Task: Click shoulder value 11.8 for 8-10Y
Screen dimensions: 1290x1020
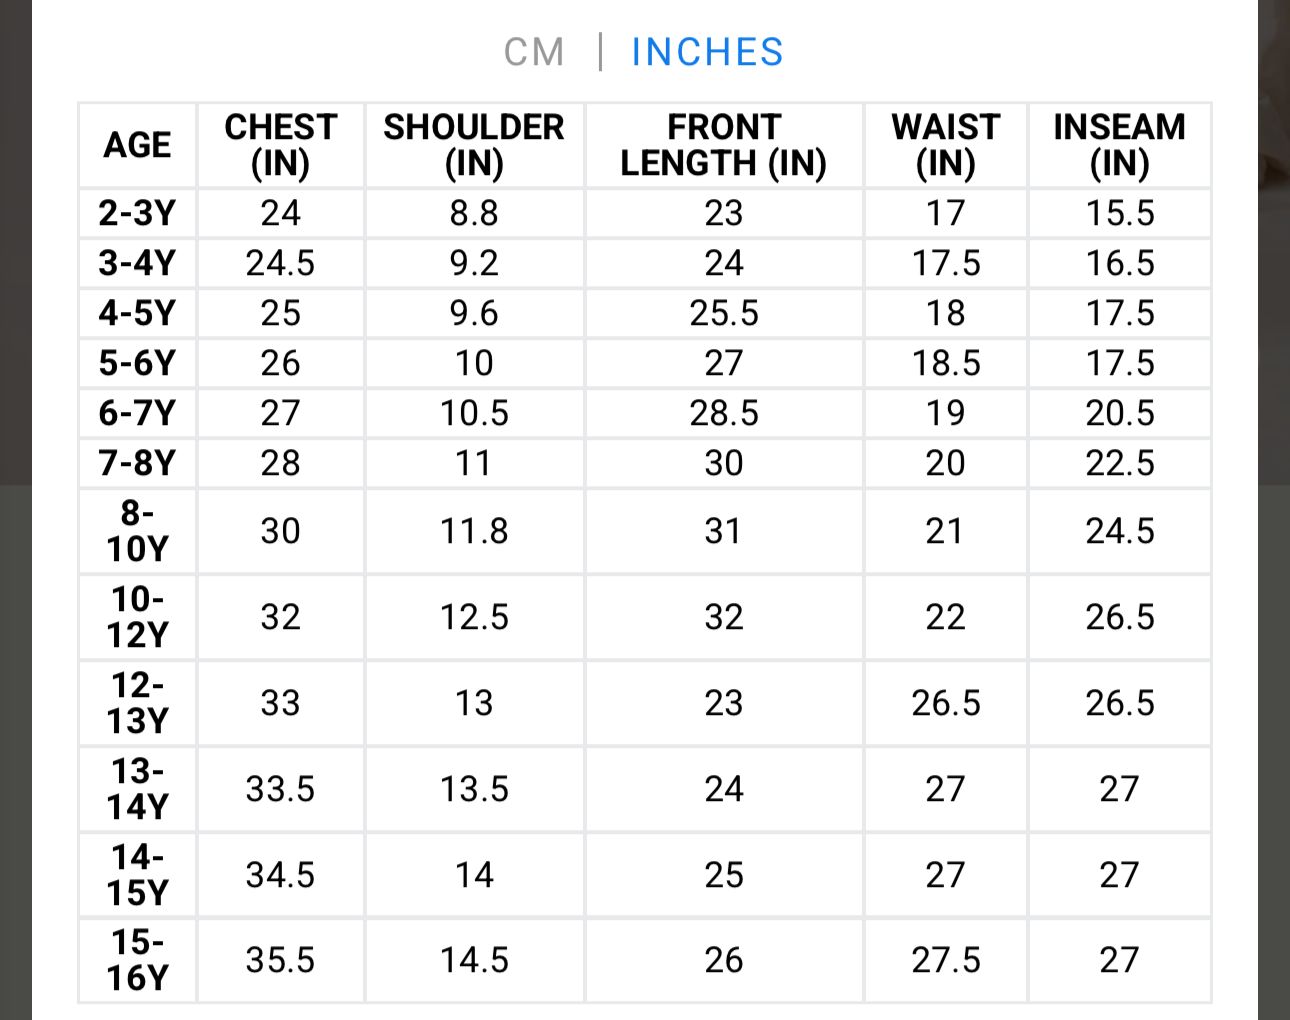Action: click(x=474, y=531)
